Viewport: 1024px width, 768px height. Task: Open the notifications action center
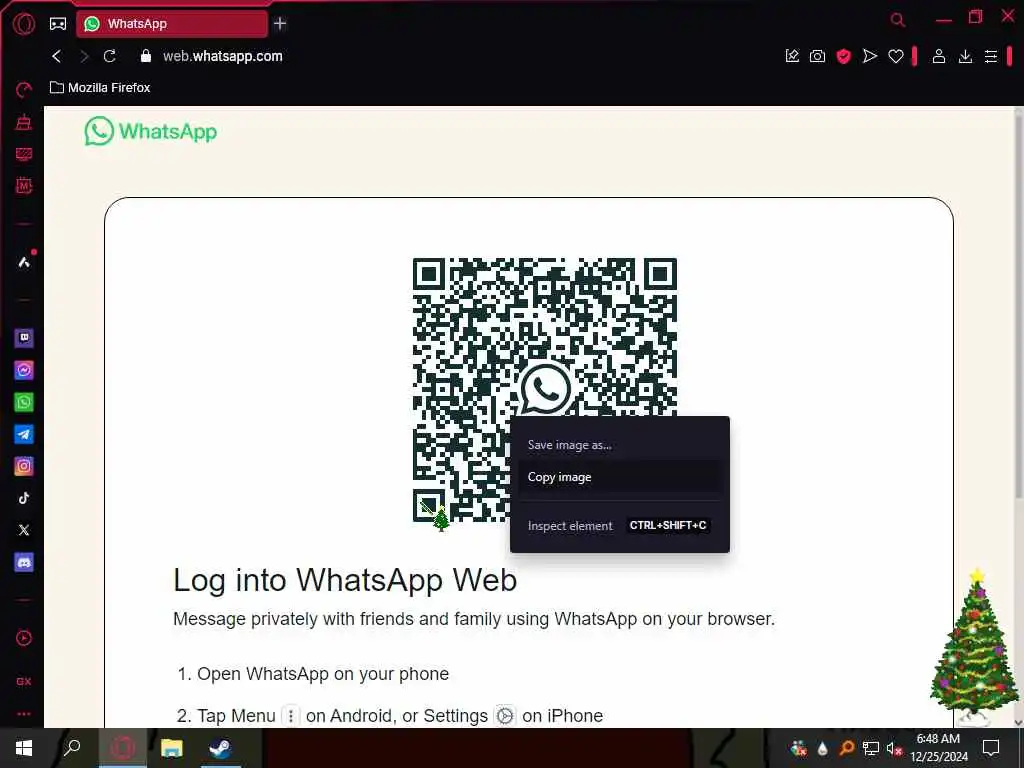(991, 748)
